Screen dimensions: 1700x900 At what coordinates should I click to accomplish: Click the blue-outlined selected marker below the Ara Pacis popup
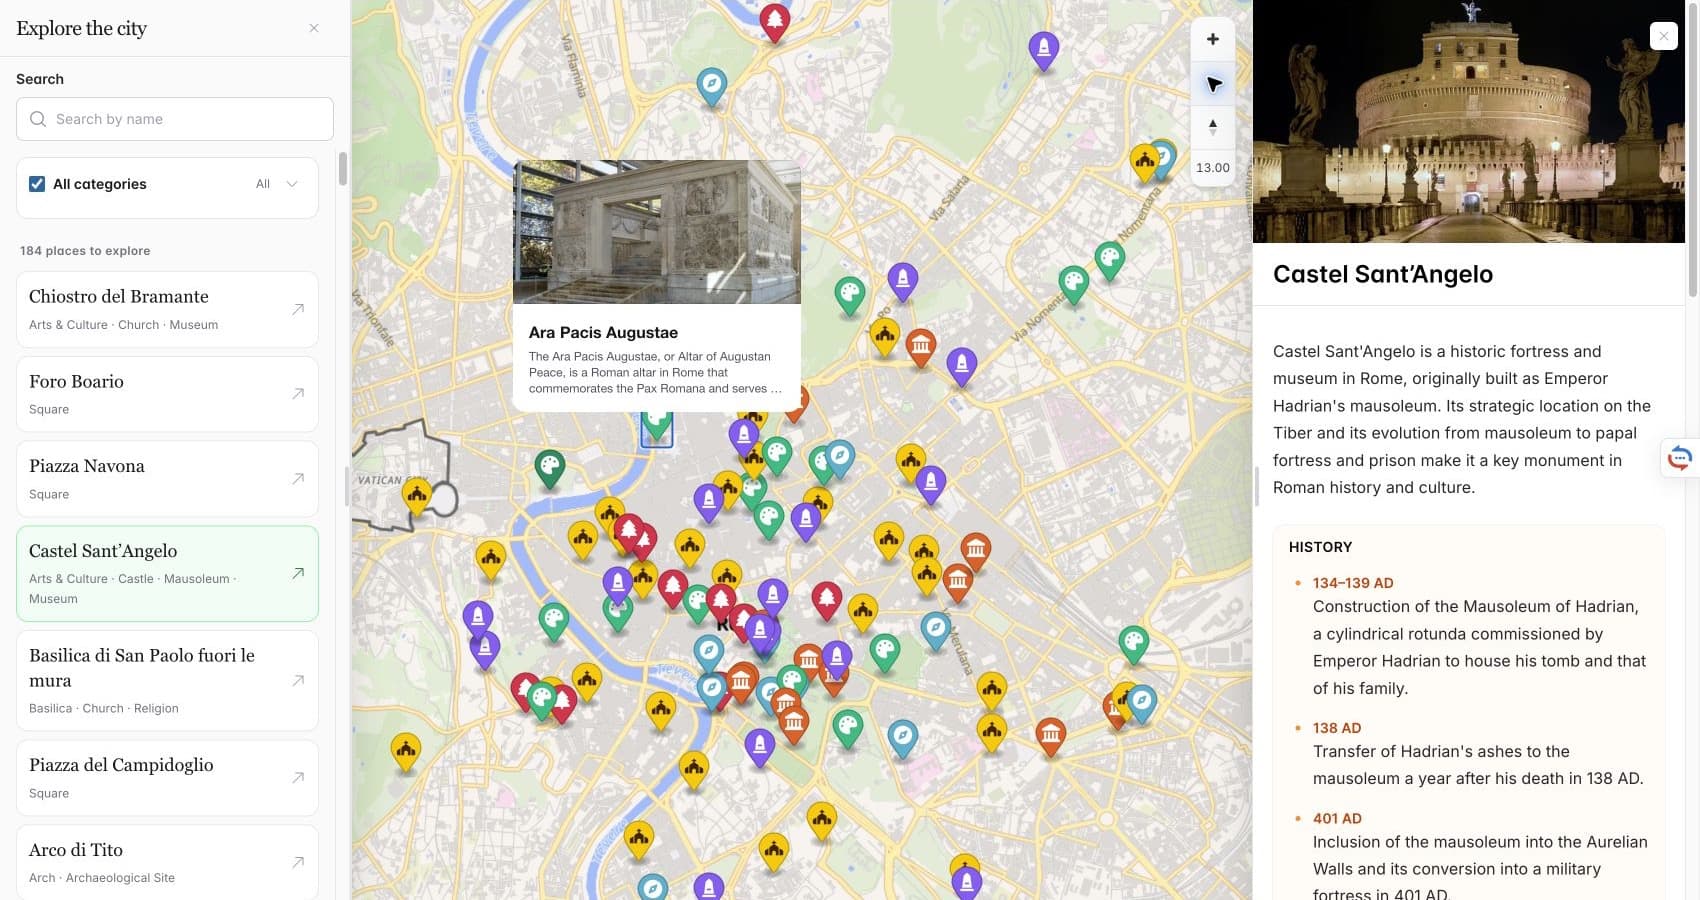[x=656, y=428]
